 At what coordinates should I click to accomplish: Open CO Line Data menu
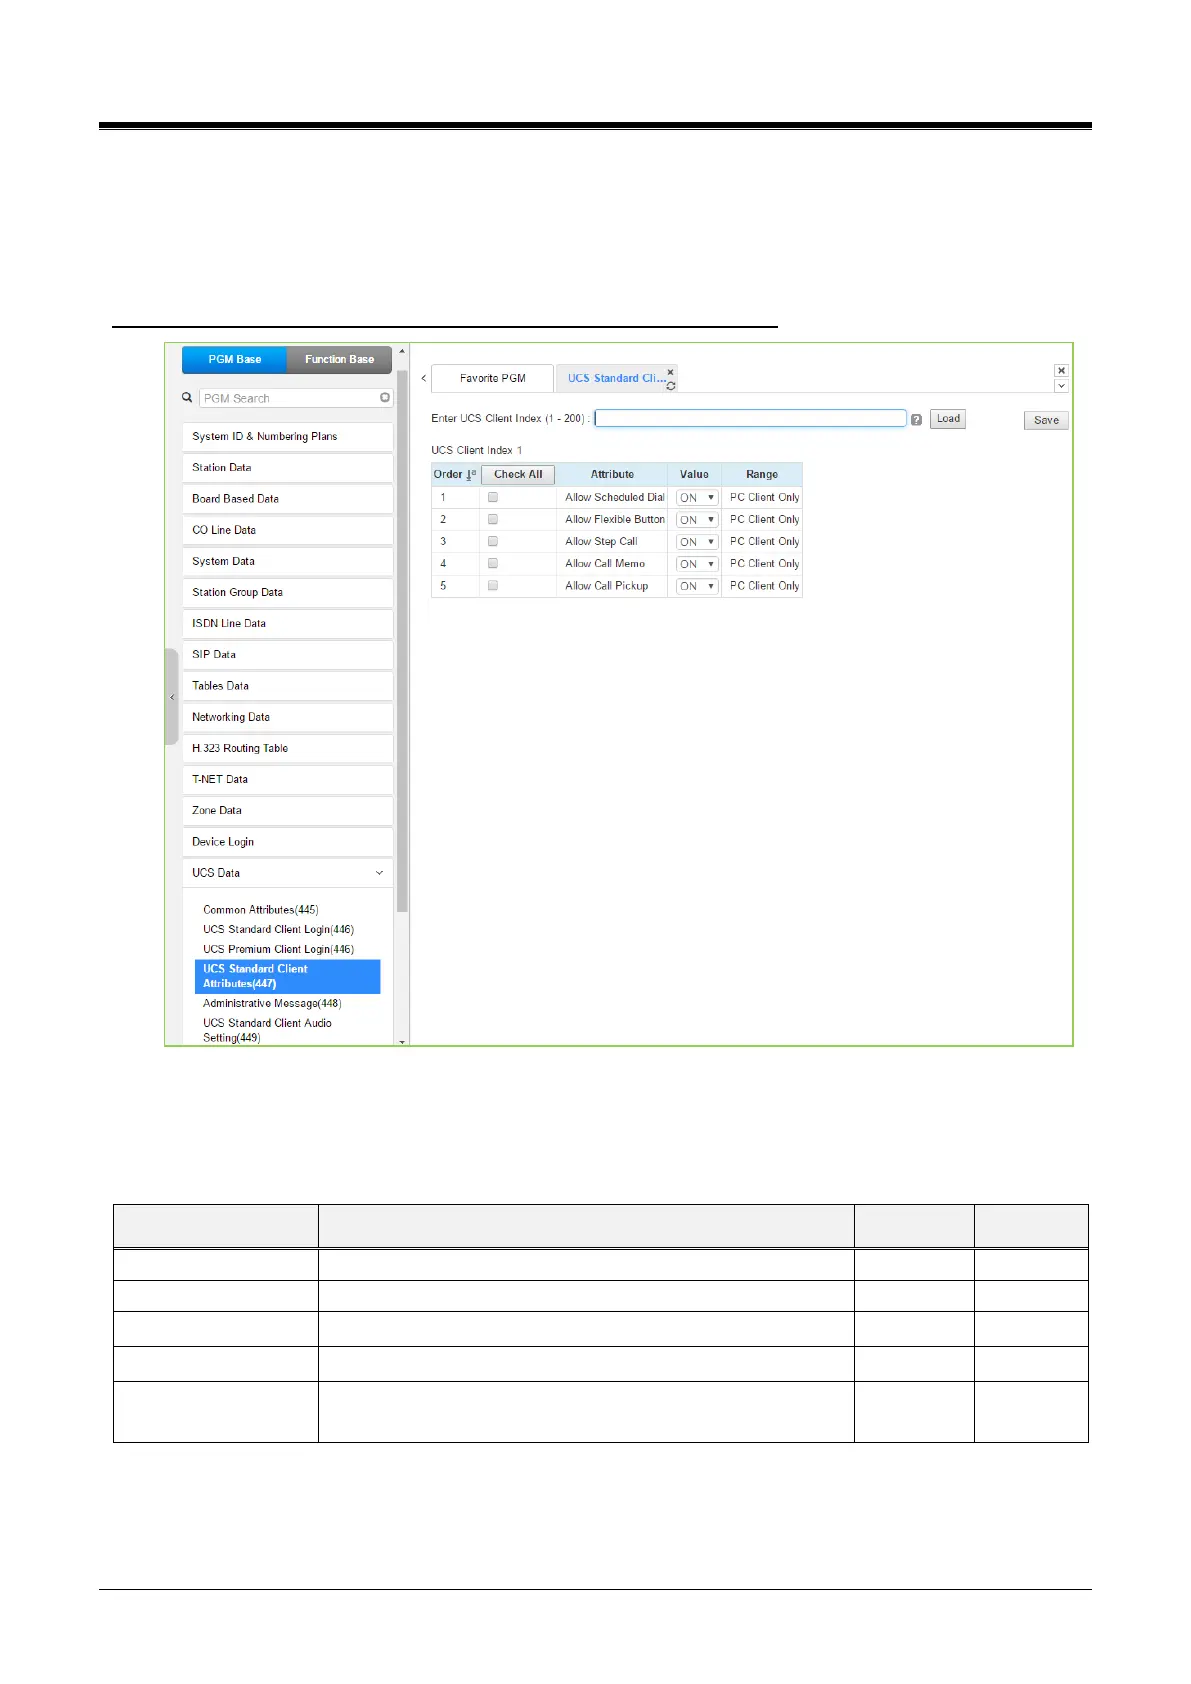287,530
